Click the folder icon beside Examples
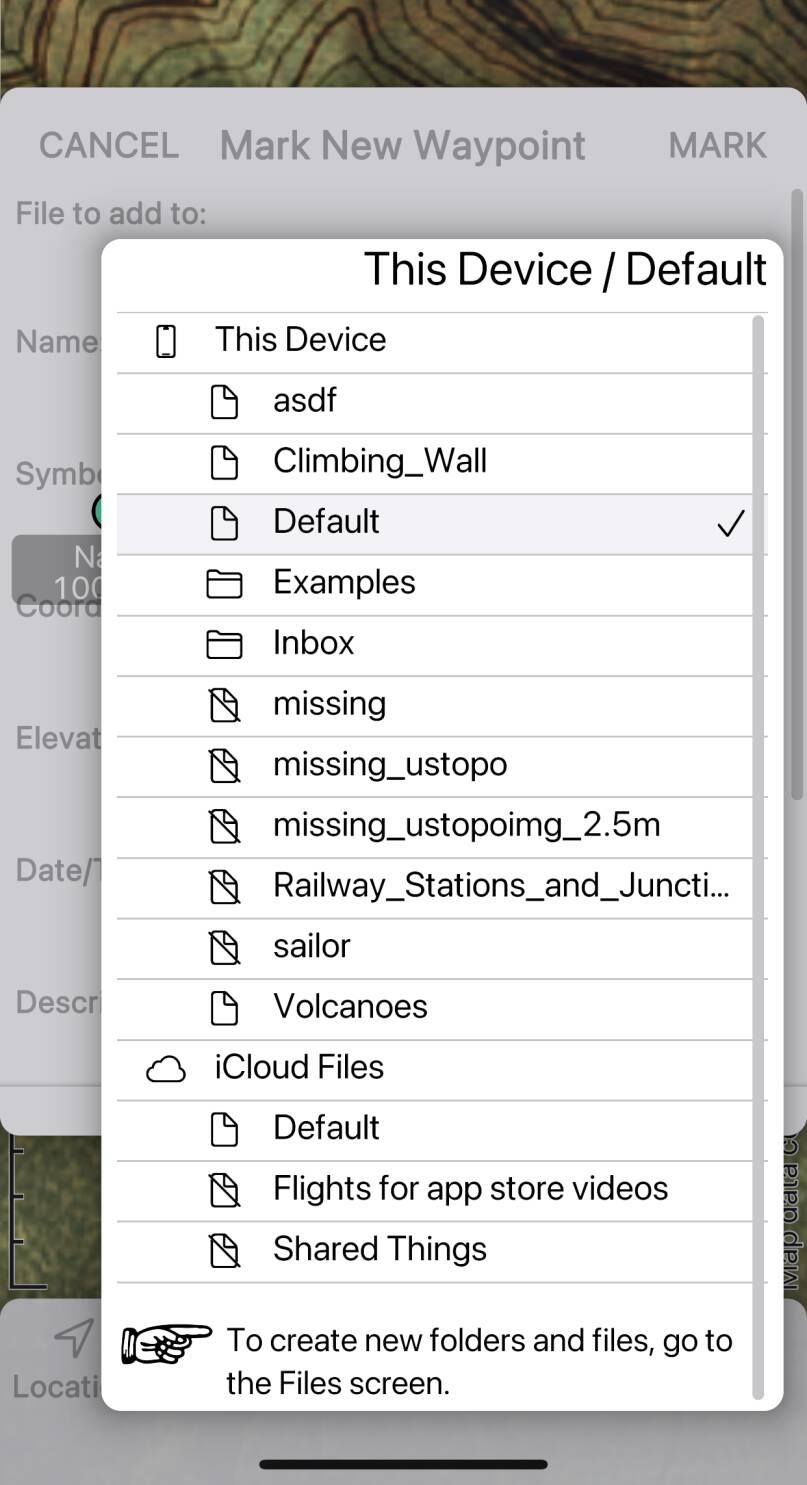 click(224, 584)
